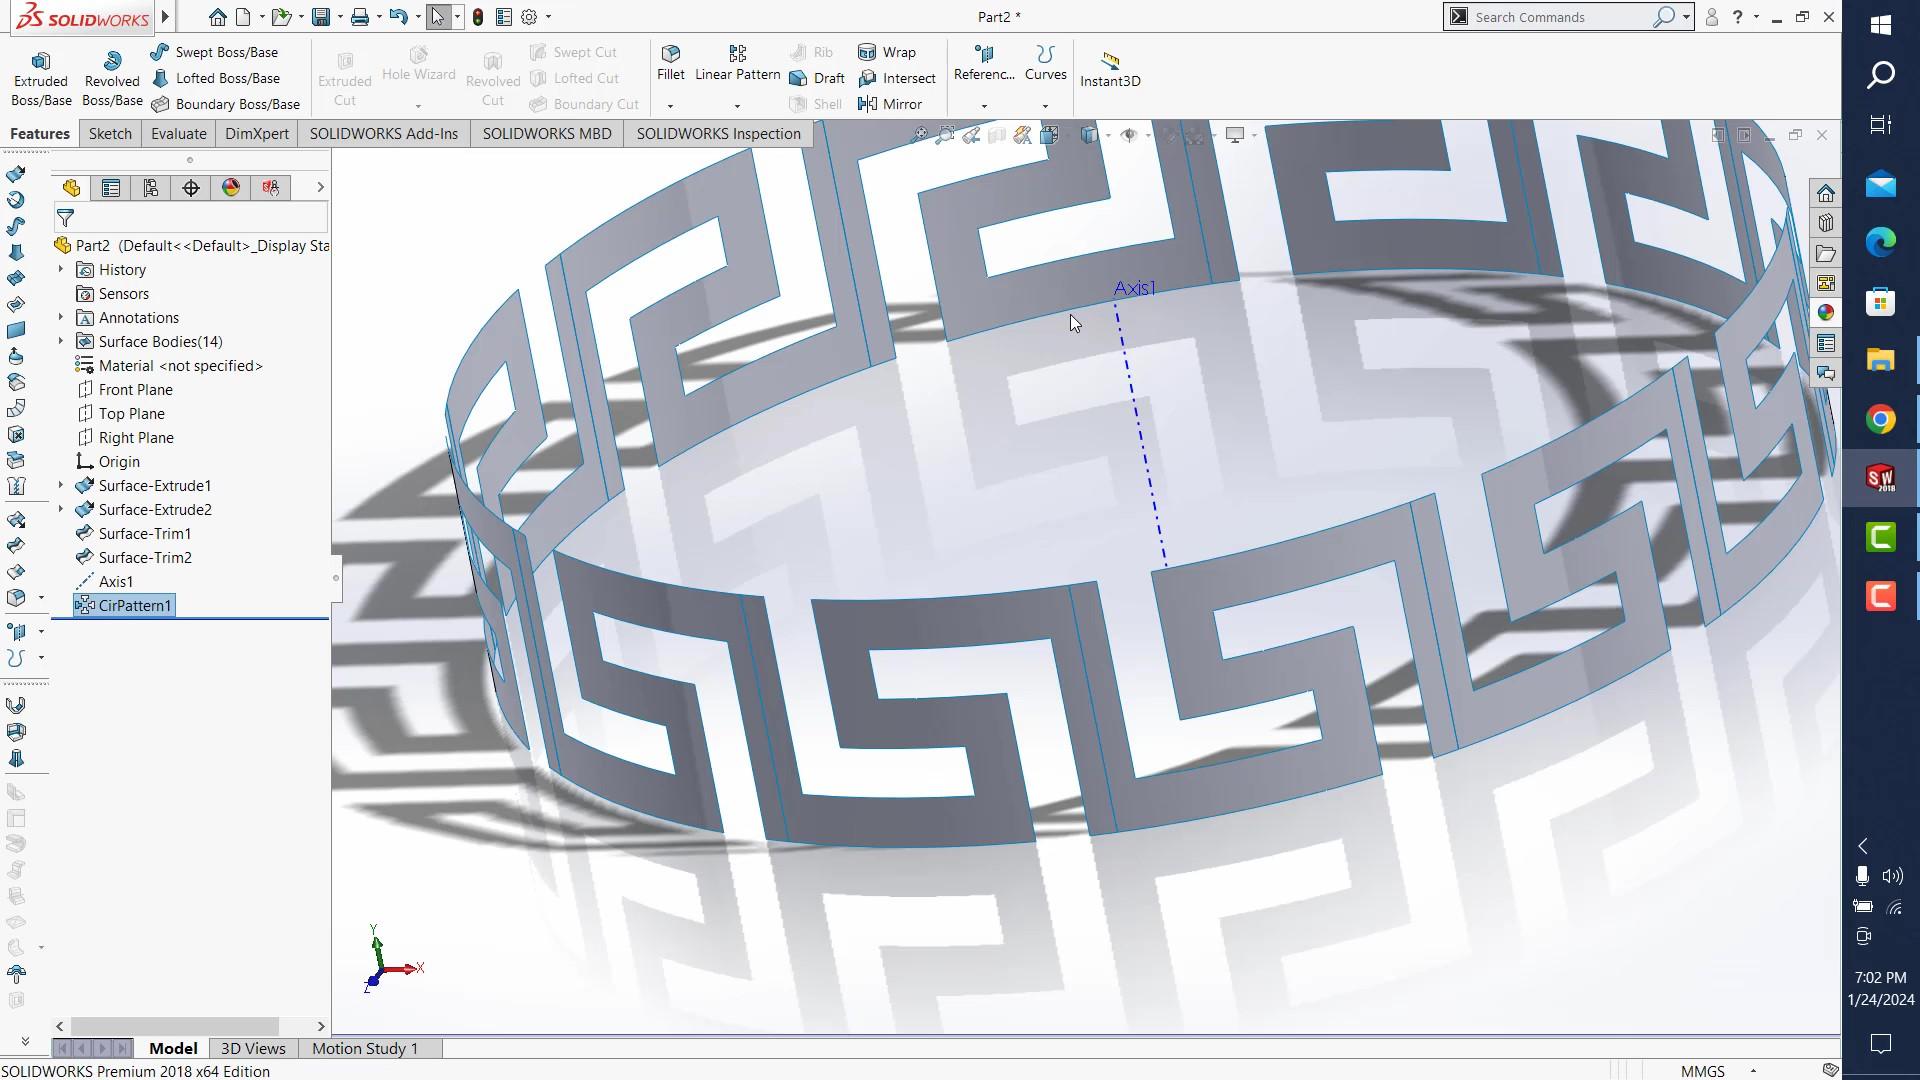Open SolidWorks Resources task pane home
1920x1080 pixels.
click(x=1826, y=194)
